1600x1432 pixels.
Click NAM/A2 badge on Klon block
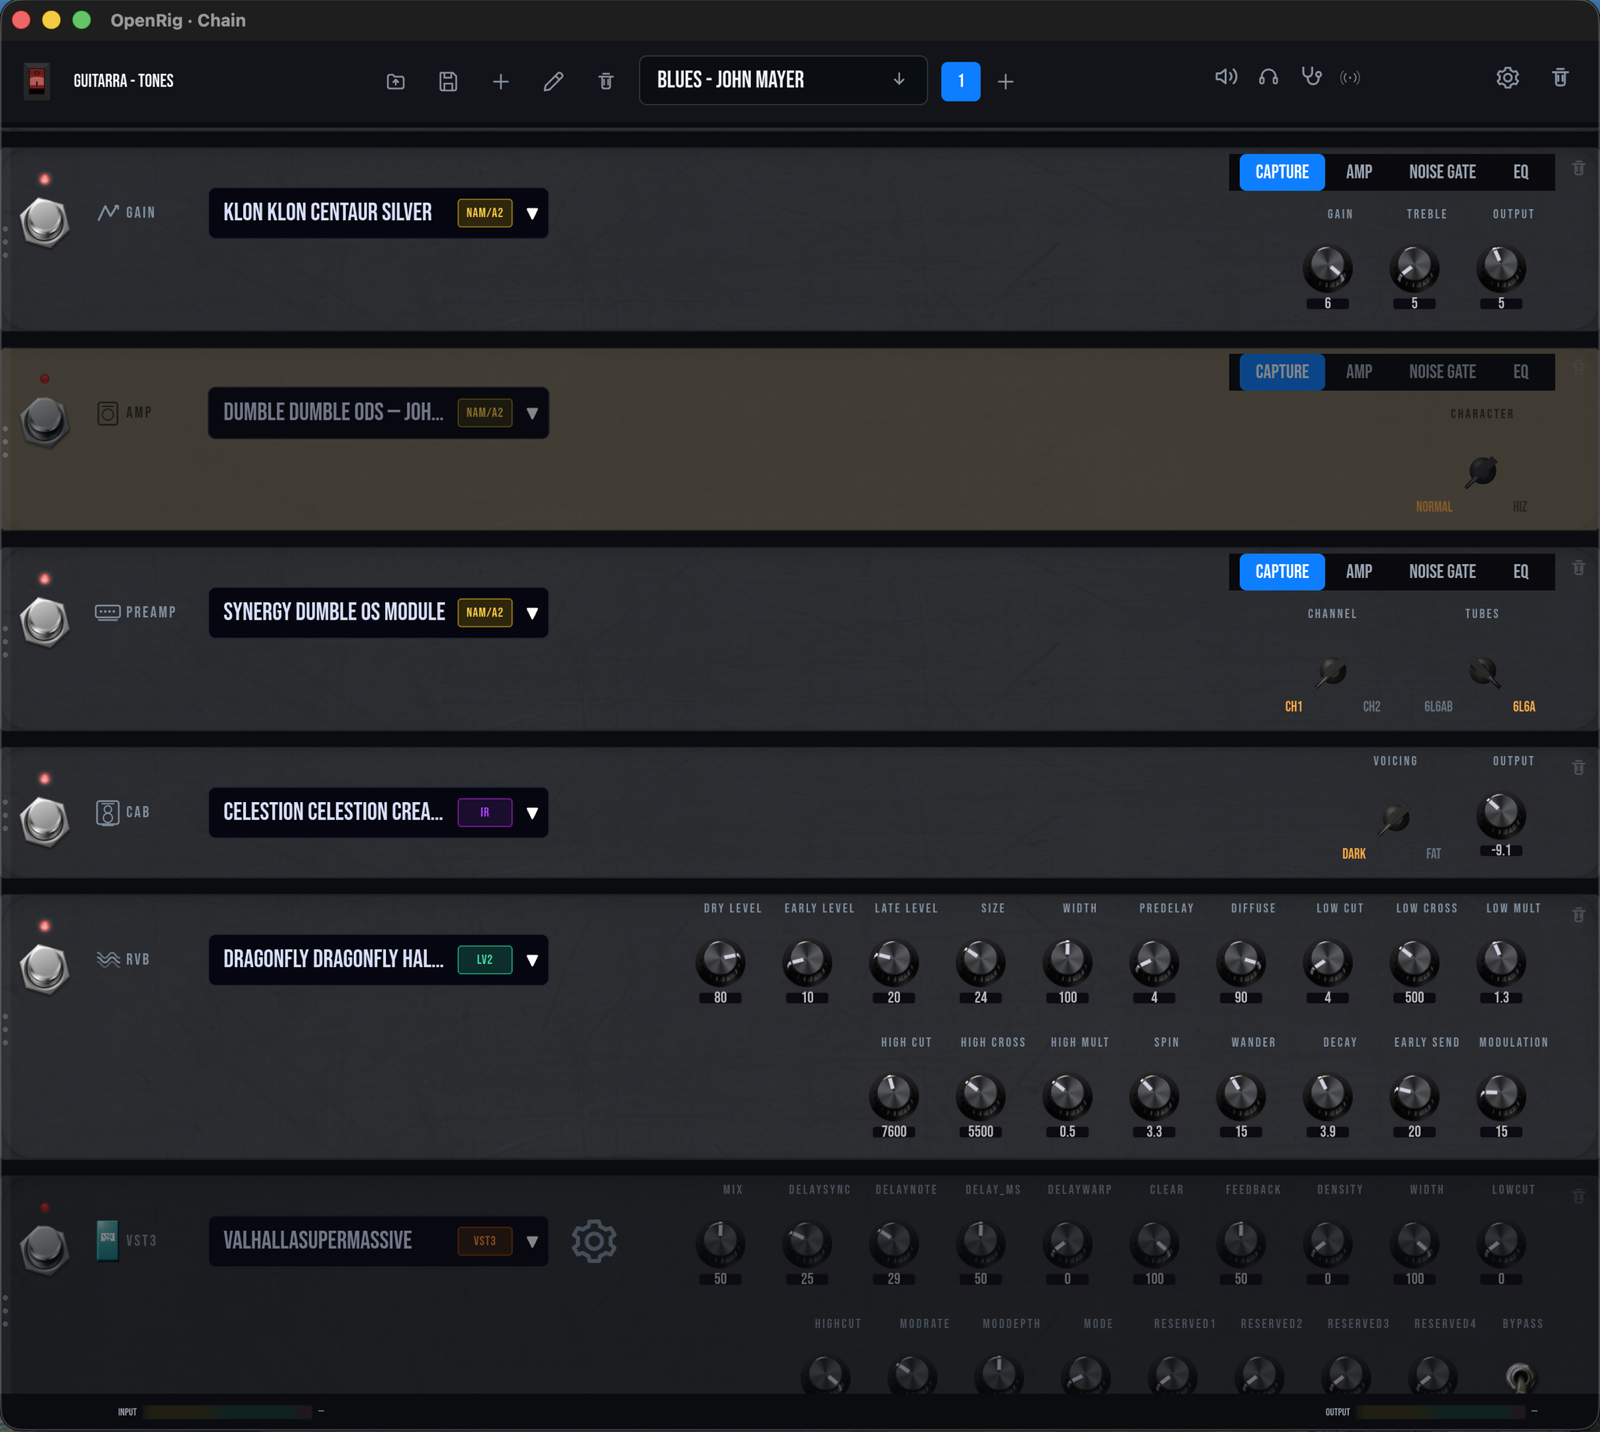[x=485, y=213]
